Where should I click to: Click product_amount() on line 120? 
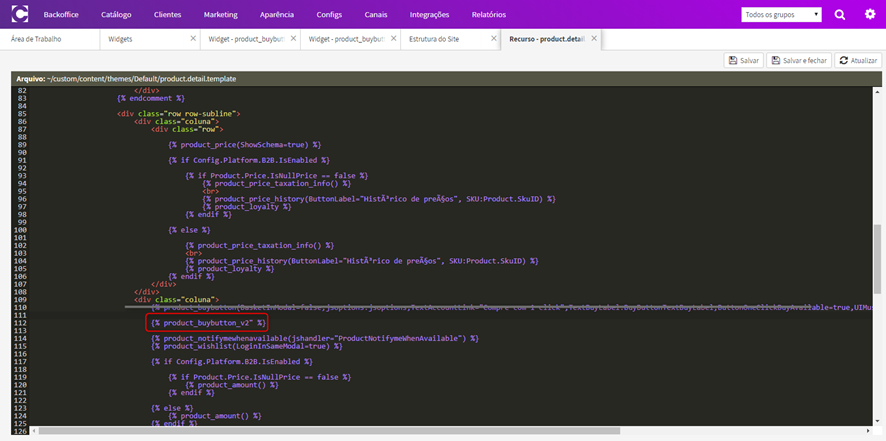232,384
